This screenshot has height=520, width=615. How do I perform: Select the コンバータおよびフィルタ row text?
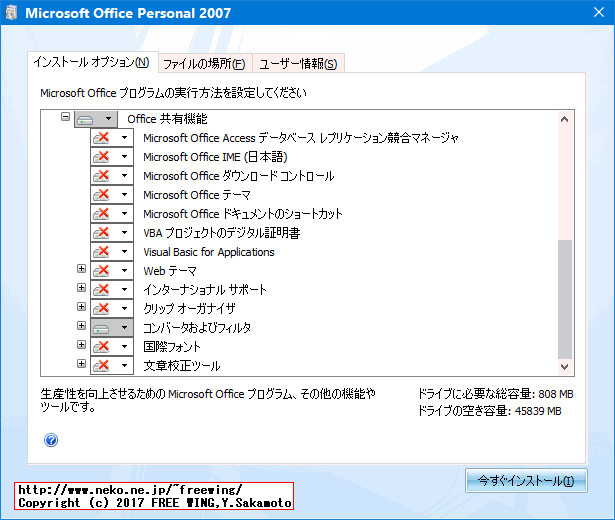(197, 328)
